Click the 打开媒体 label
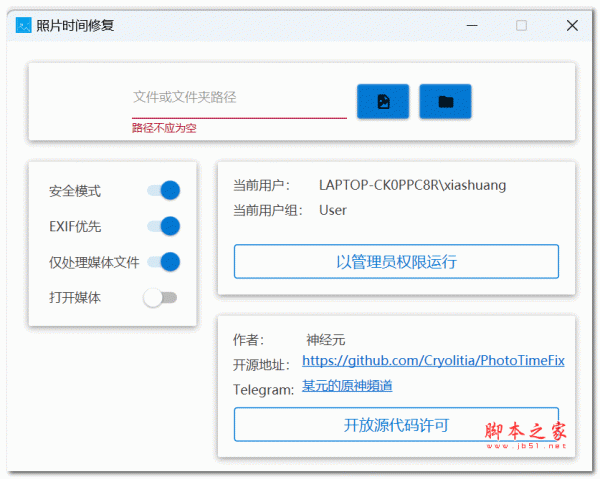The width and height of the screenshot is (600, 479). [x=75, y=298]
